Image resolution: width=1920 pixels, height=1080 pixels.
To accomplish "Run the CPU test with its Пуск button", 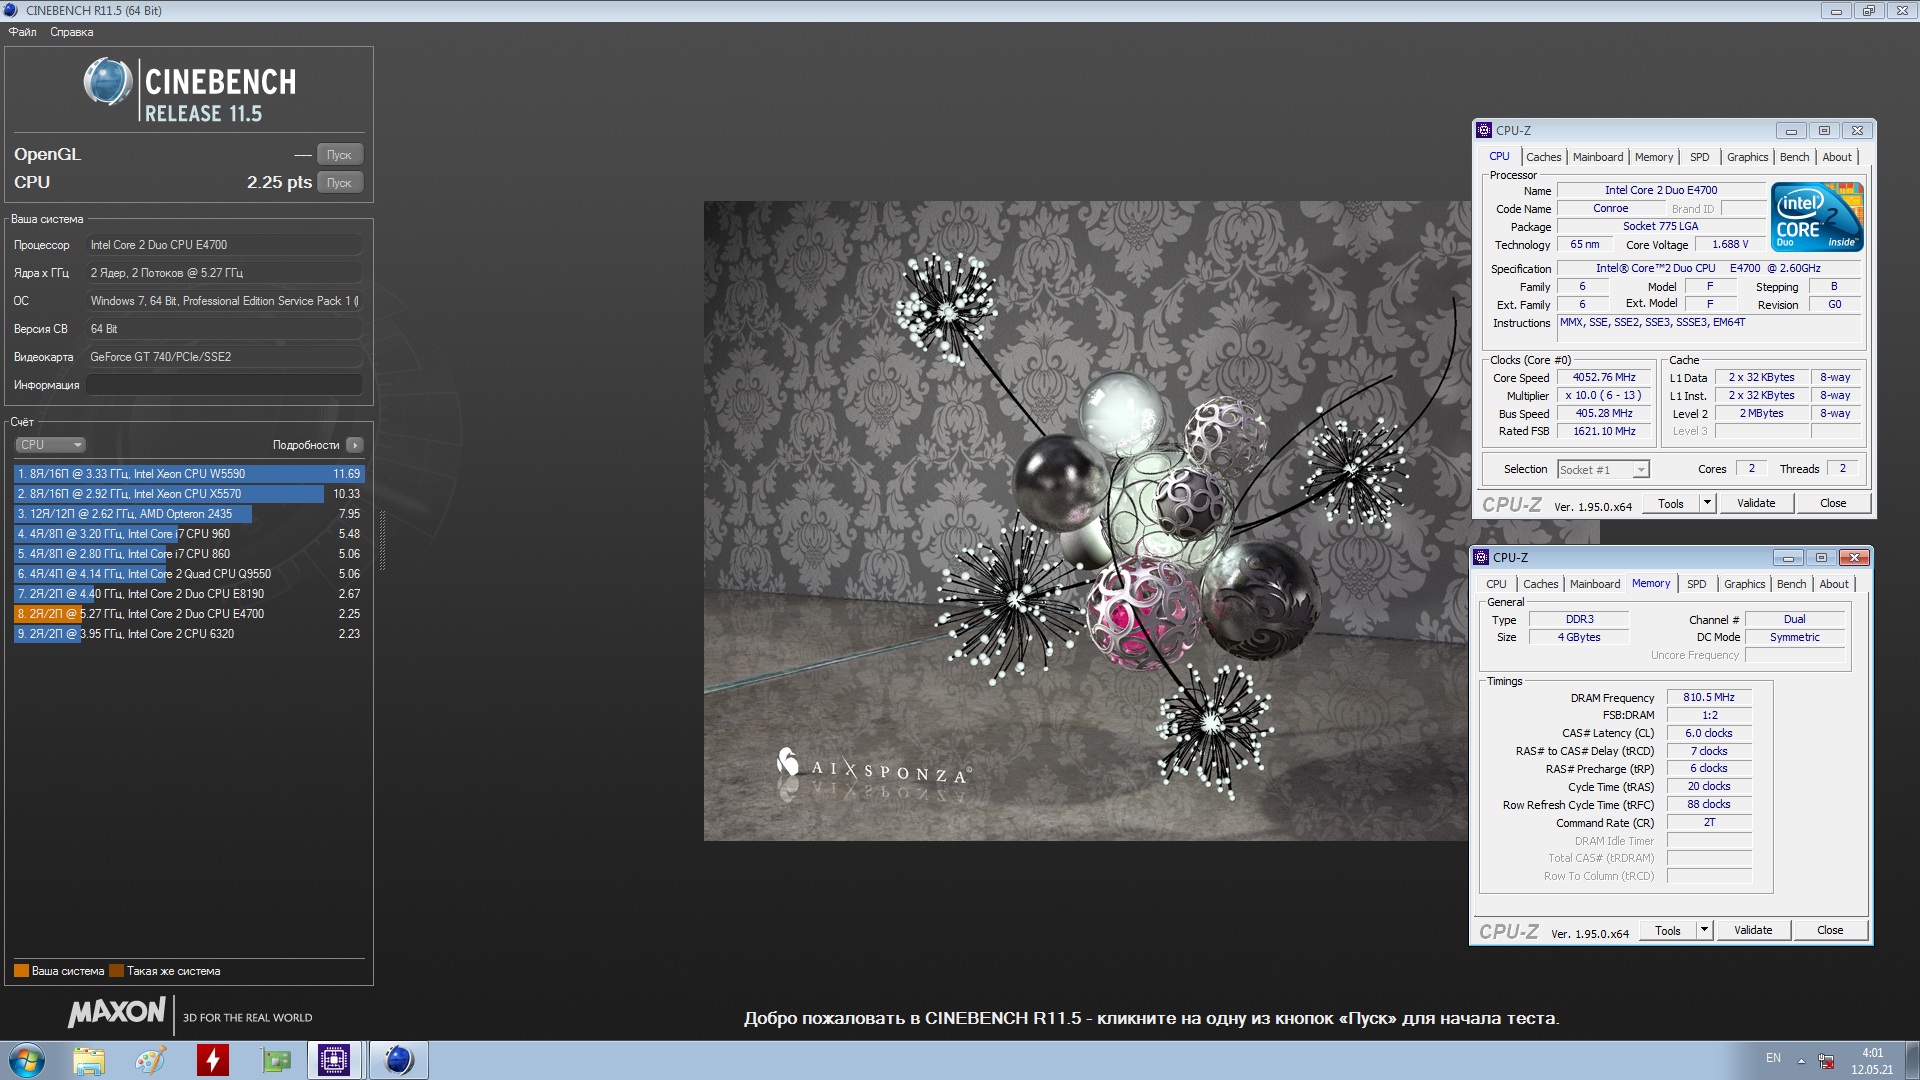I will click(339, 183).
